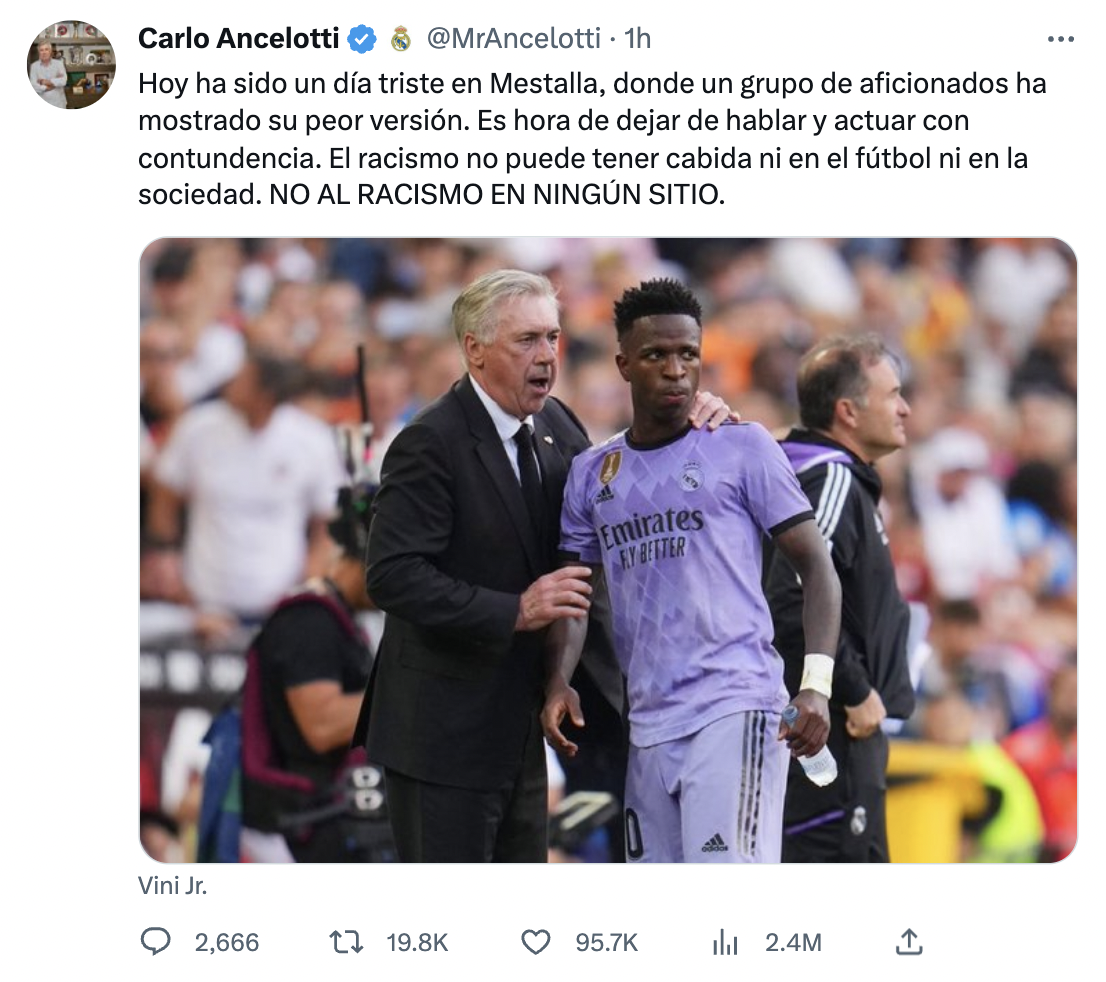Click the 2,666 replies count
Viewport: 1106px width, 982px height.
coord(226,942)
